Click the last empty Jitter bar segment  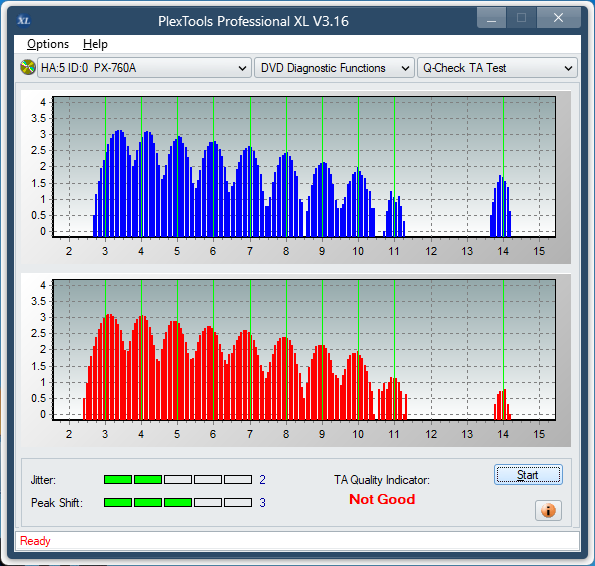[238, 480]
